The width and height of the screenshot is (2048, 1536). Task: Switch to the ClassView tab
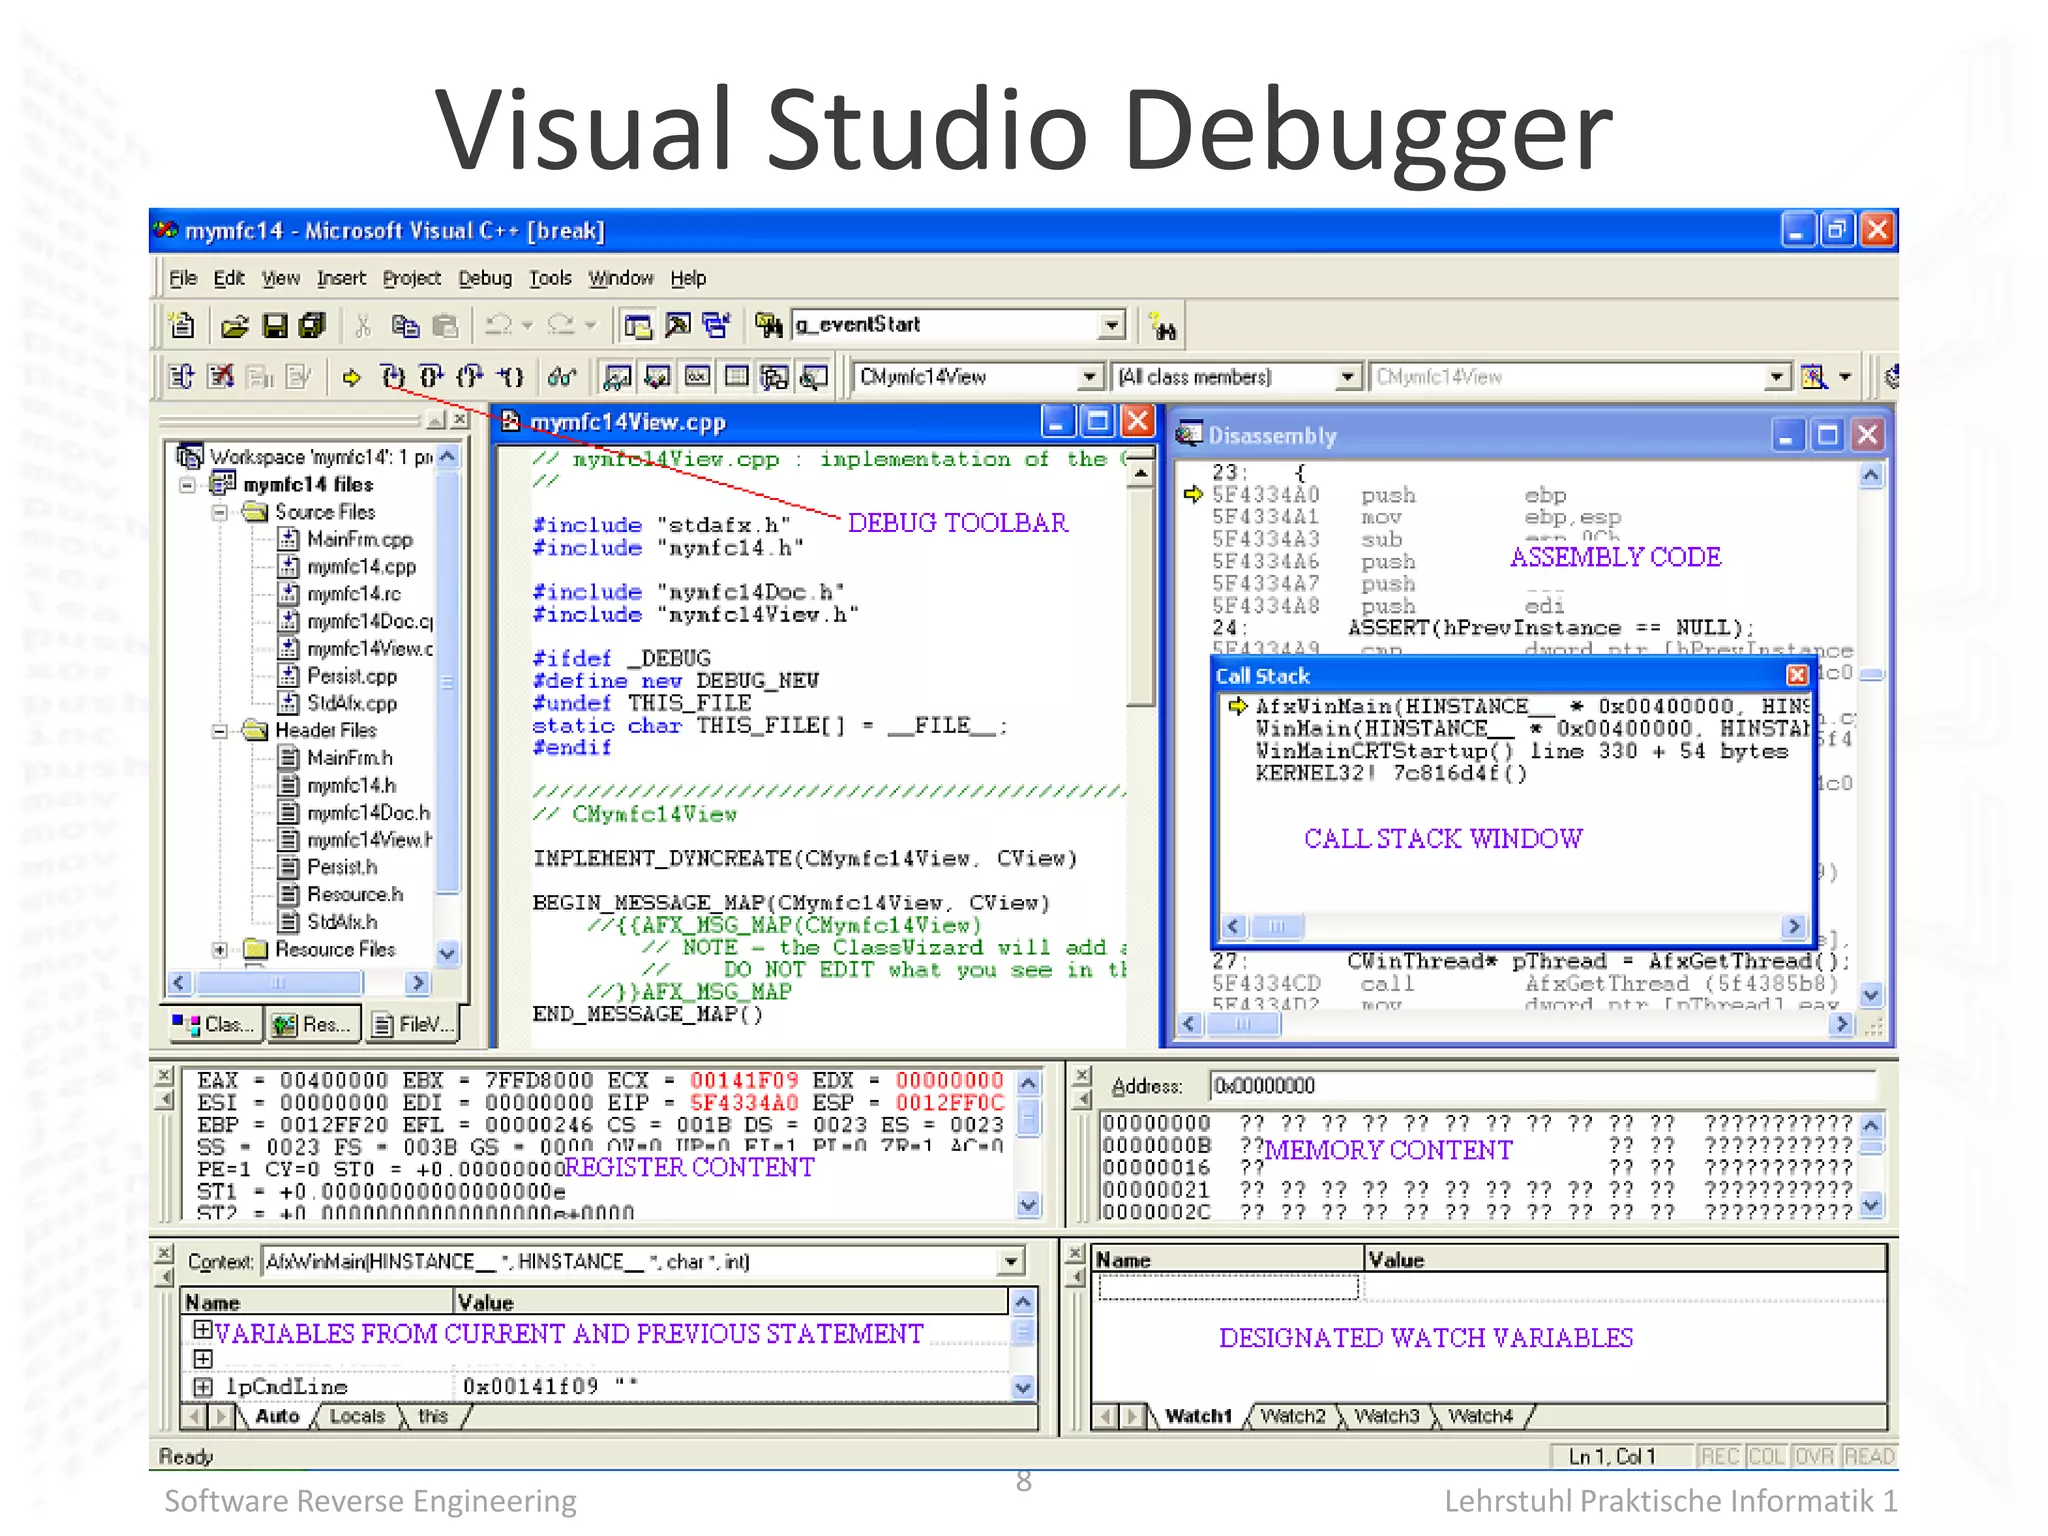[213, 1024]
